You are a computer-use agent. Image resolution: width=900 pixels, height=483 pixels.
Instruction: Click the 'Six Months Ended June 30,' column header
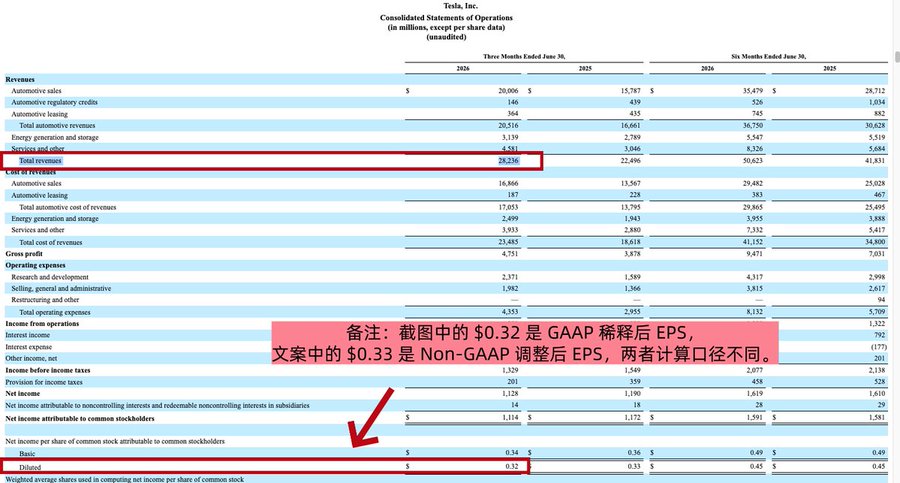(769, 56)
